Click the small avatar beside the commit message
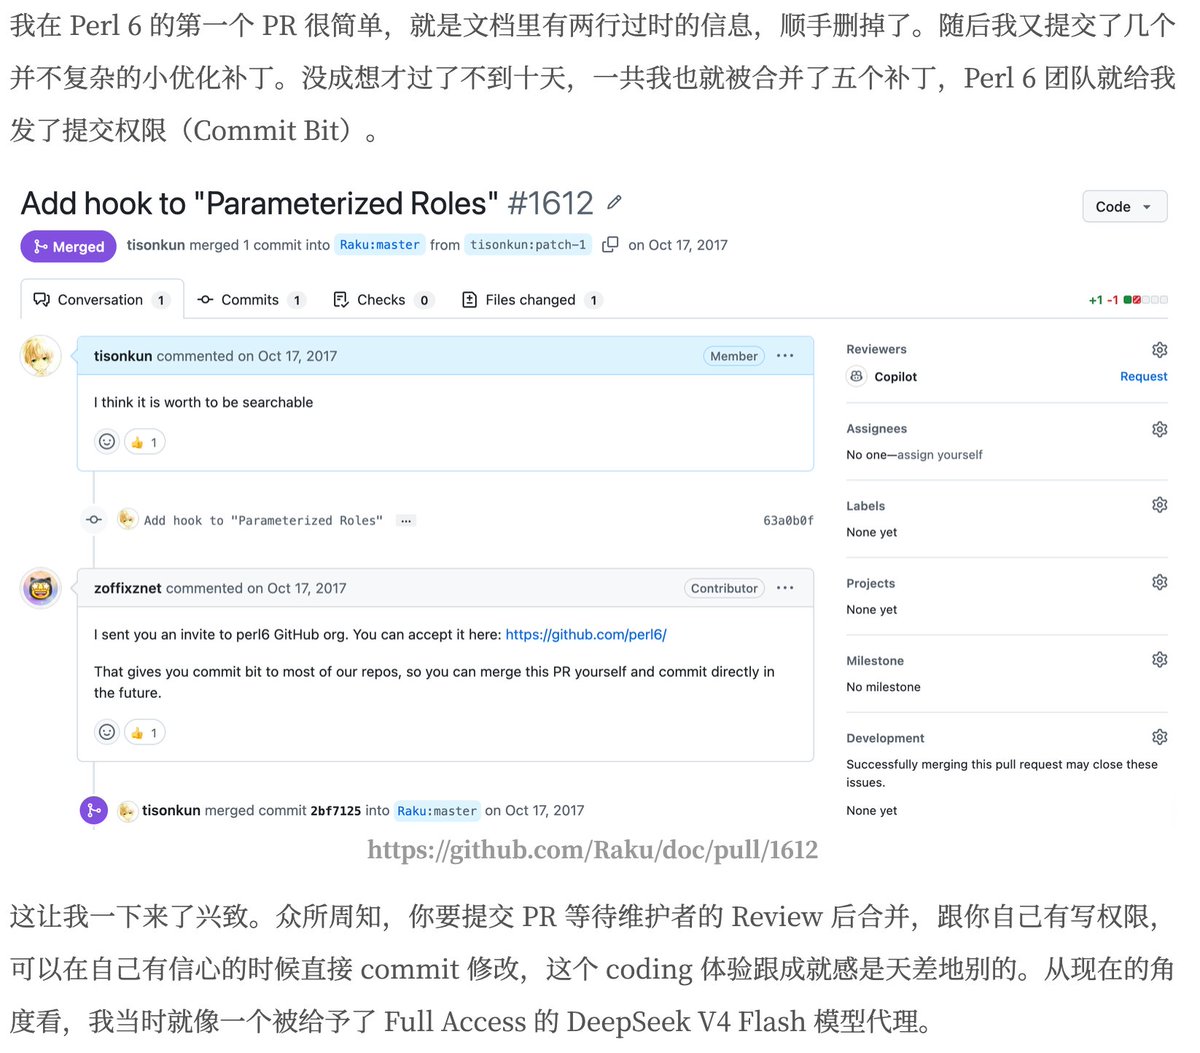 click(127, 519)
